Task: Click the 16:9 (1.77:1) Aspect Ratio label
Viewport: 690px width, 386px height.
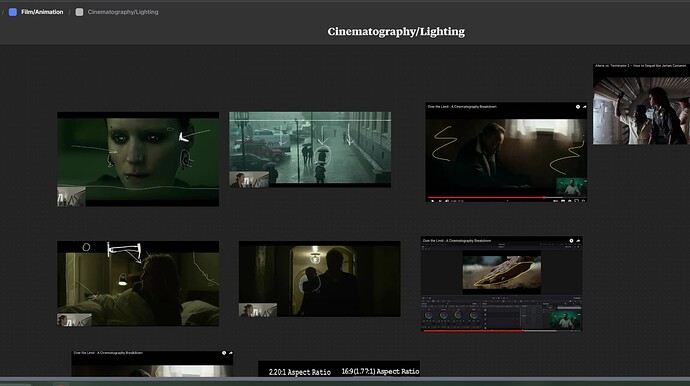Action: (x=380, y=371)
